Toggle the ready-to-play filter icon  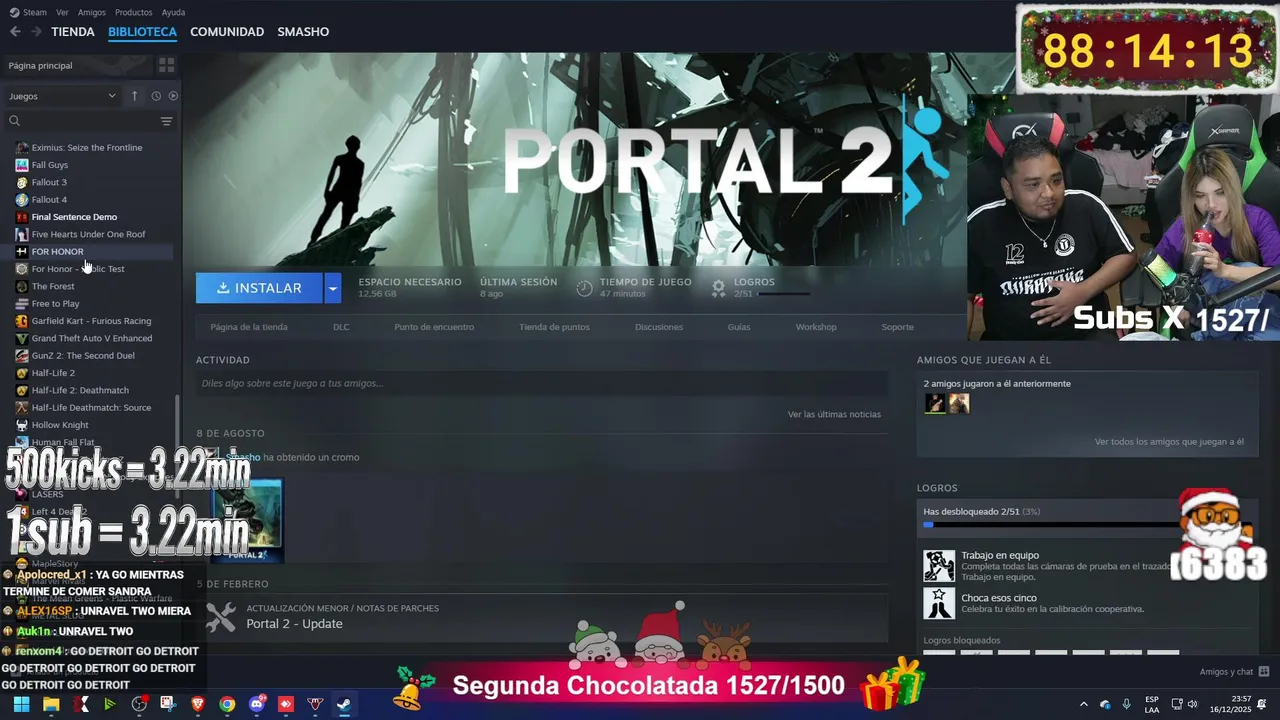click(x=173, y=96)
